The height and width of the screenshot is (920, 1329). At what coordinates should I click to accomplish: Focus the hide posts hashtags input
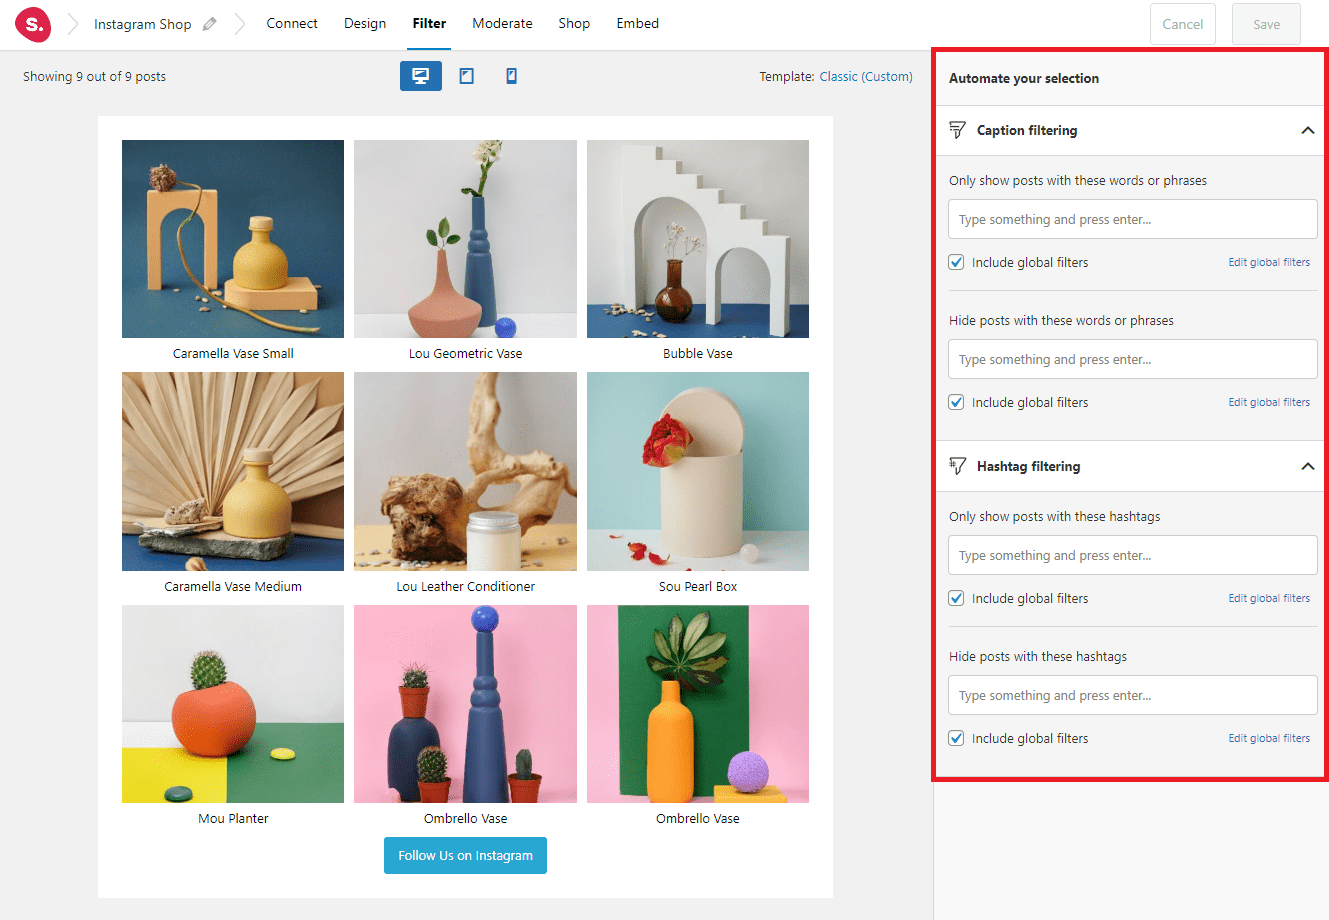click(x=1133, y=695)
